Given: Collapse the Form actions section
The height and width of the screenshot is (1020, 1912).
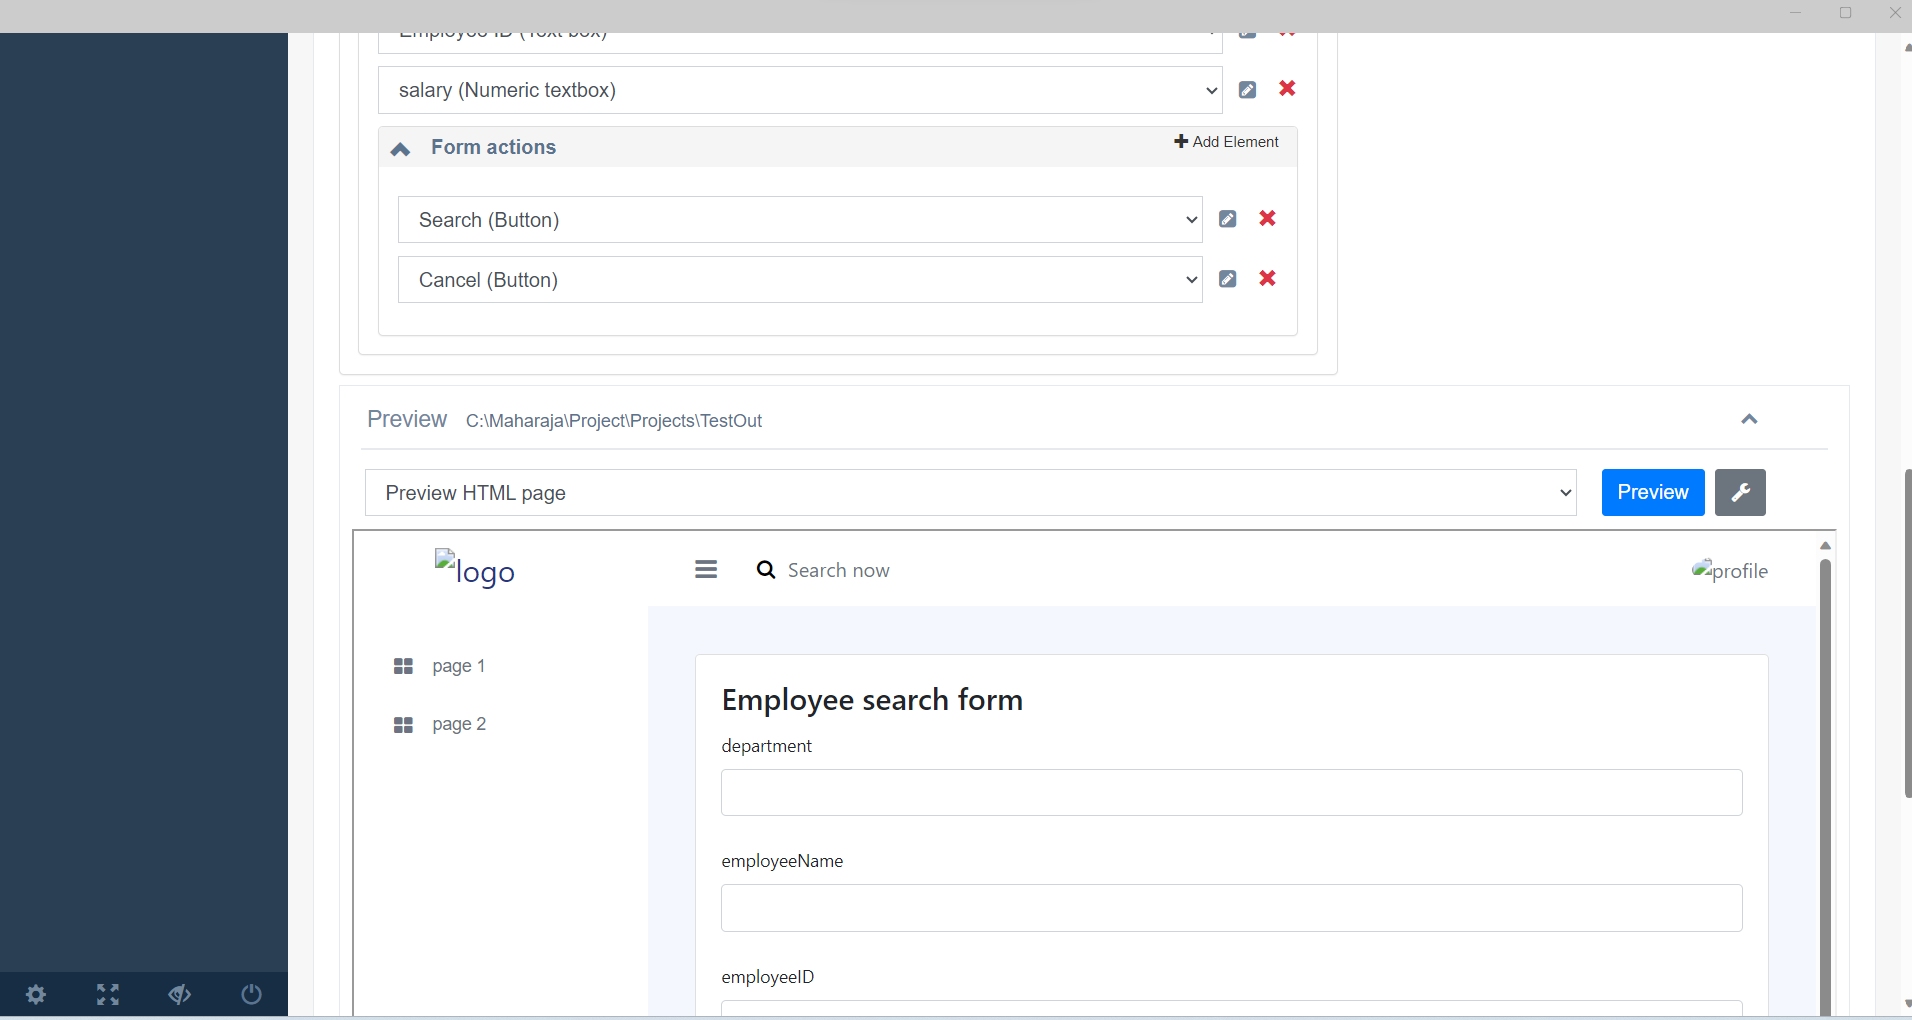Looking at the screenshot, I should (x=401, y=148).
